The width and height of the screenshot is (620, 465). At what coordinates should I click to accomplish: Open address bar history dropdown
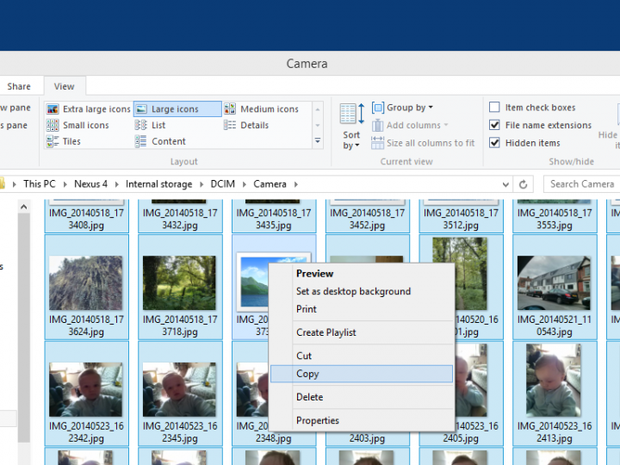[506, 184]
